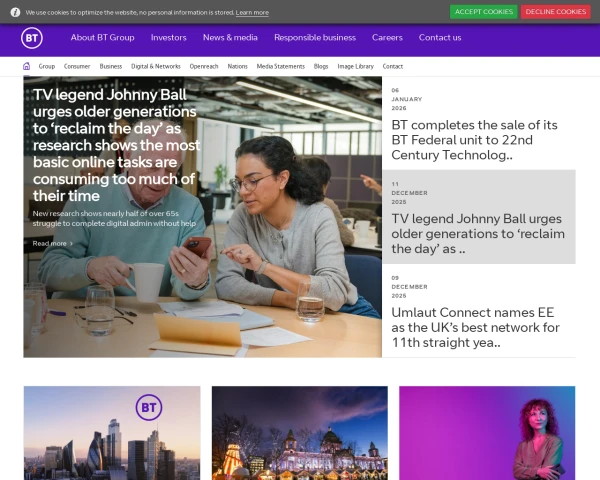
Task: Open night-time city hall card
Action: tap(300, 433)
